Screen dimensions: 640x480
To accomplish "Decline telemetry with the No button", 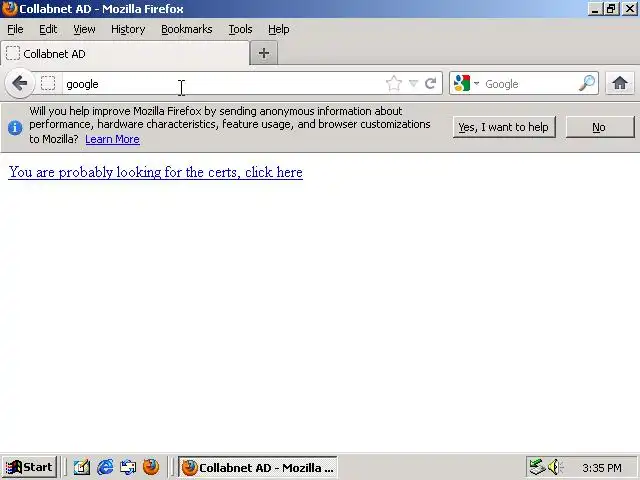I will click(x=600, y=127).
